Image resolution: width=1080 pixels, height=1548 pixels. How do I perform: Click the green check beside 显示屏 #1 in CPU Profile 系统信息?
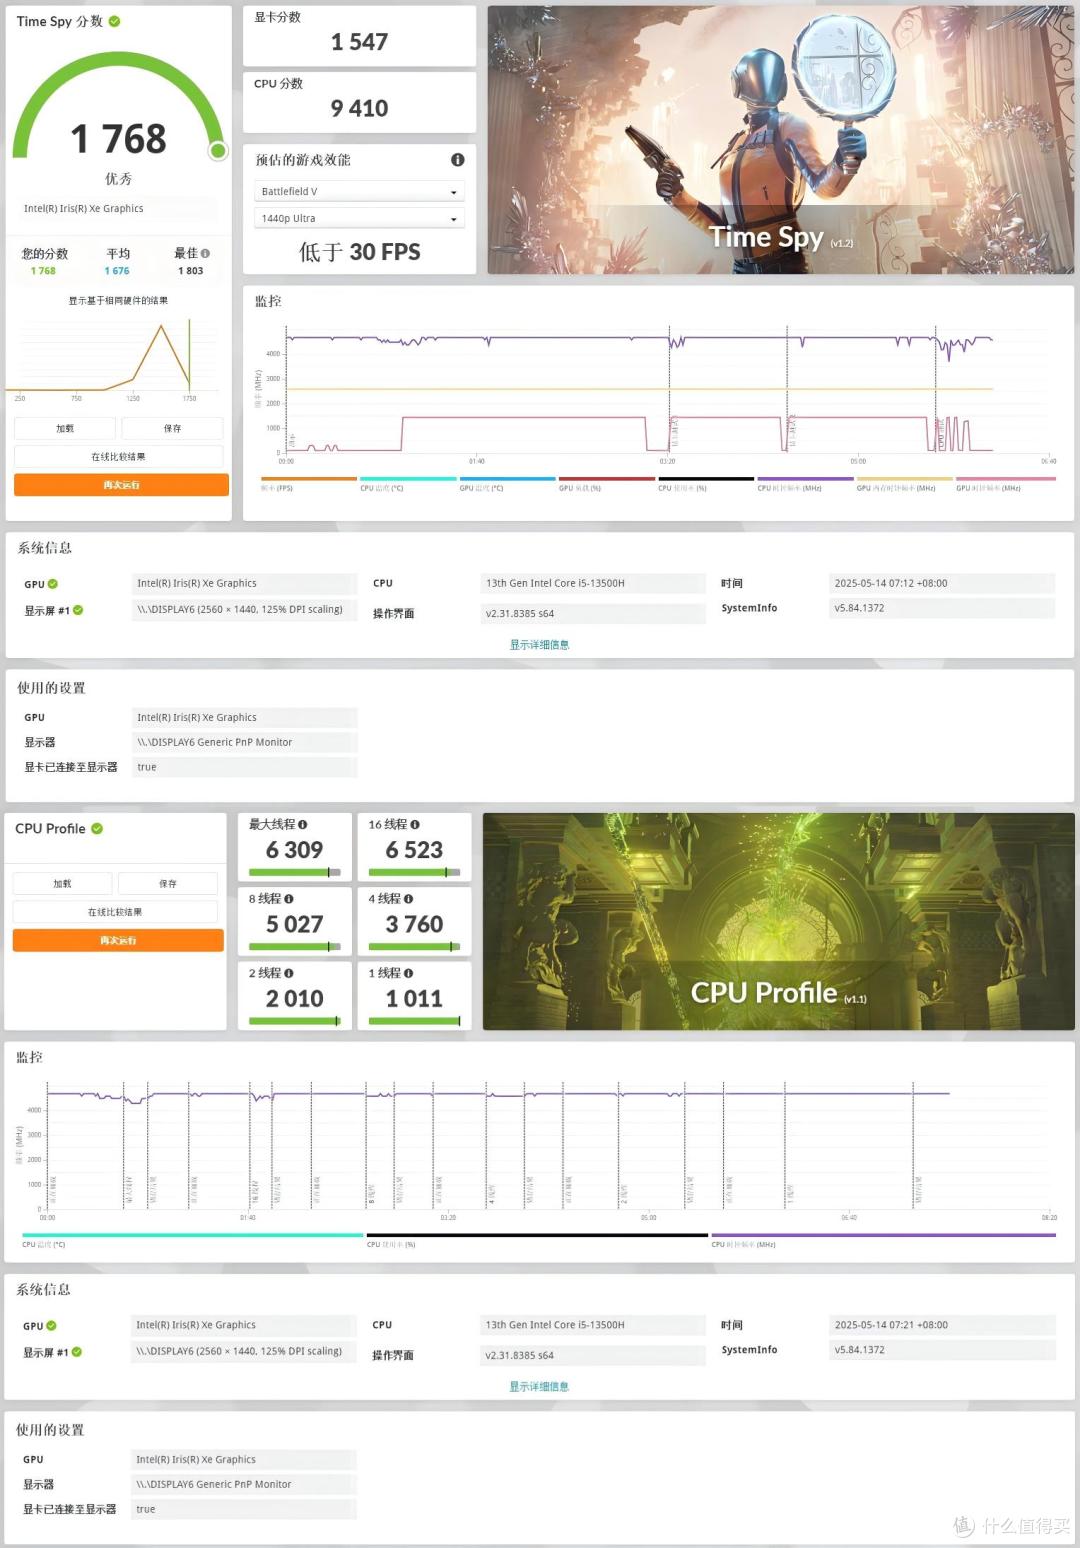click(77, 1352)
